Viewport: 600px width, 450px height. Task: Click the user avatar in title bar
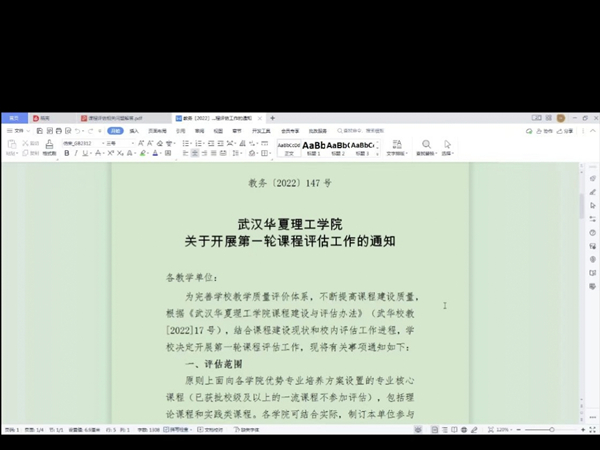coord(561,118)
